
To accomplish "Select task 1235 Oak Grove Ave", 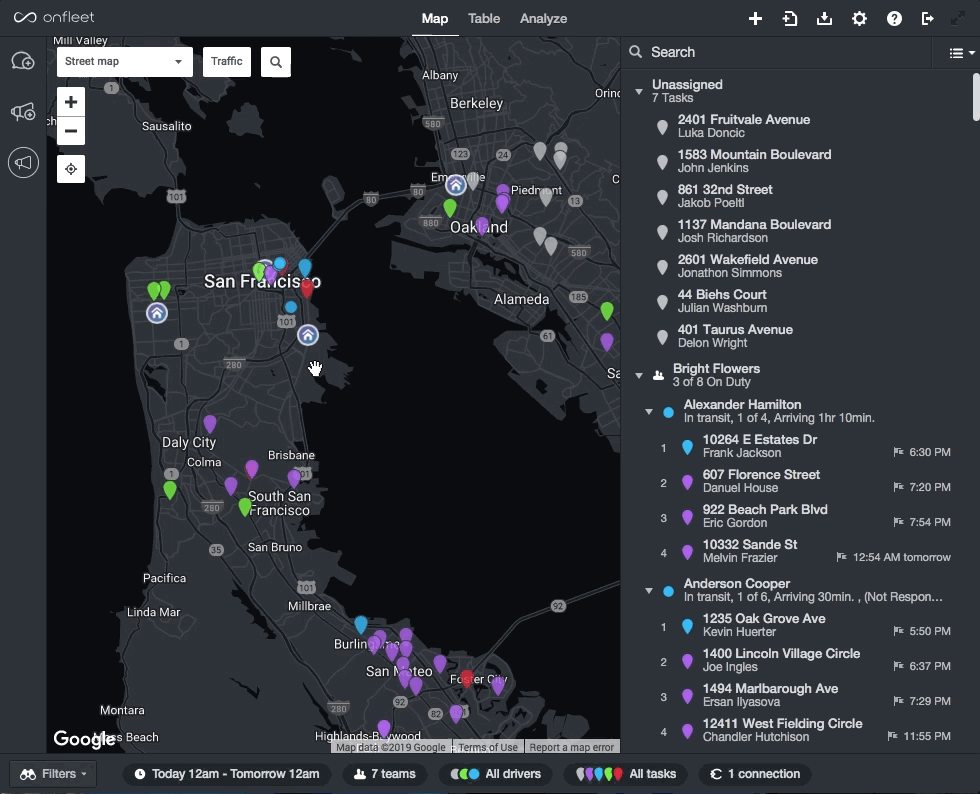I will coord(806,625).
